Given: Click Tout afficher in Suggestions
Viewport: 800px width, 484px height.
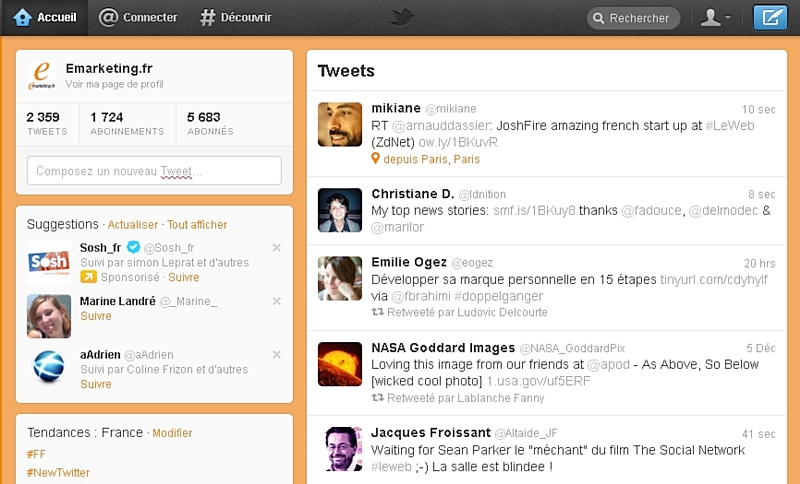Looking at the screenshot, I should point(197,225).
